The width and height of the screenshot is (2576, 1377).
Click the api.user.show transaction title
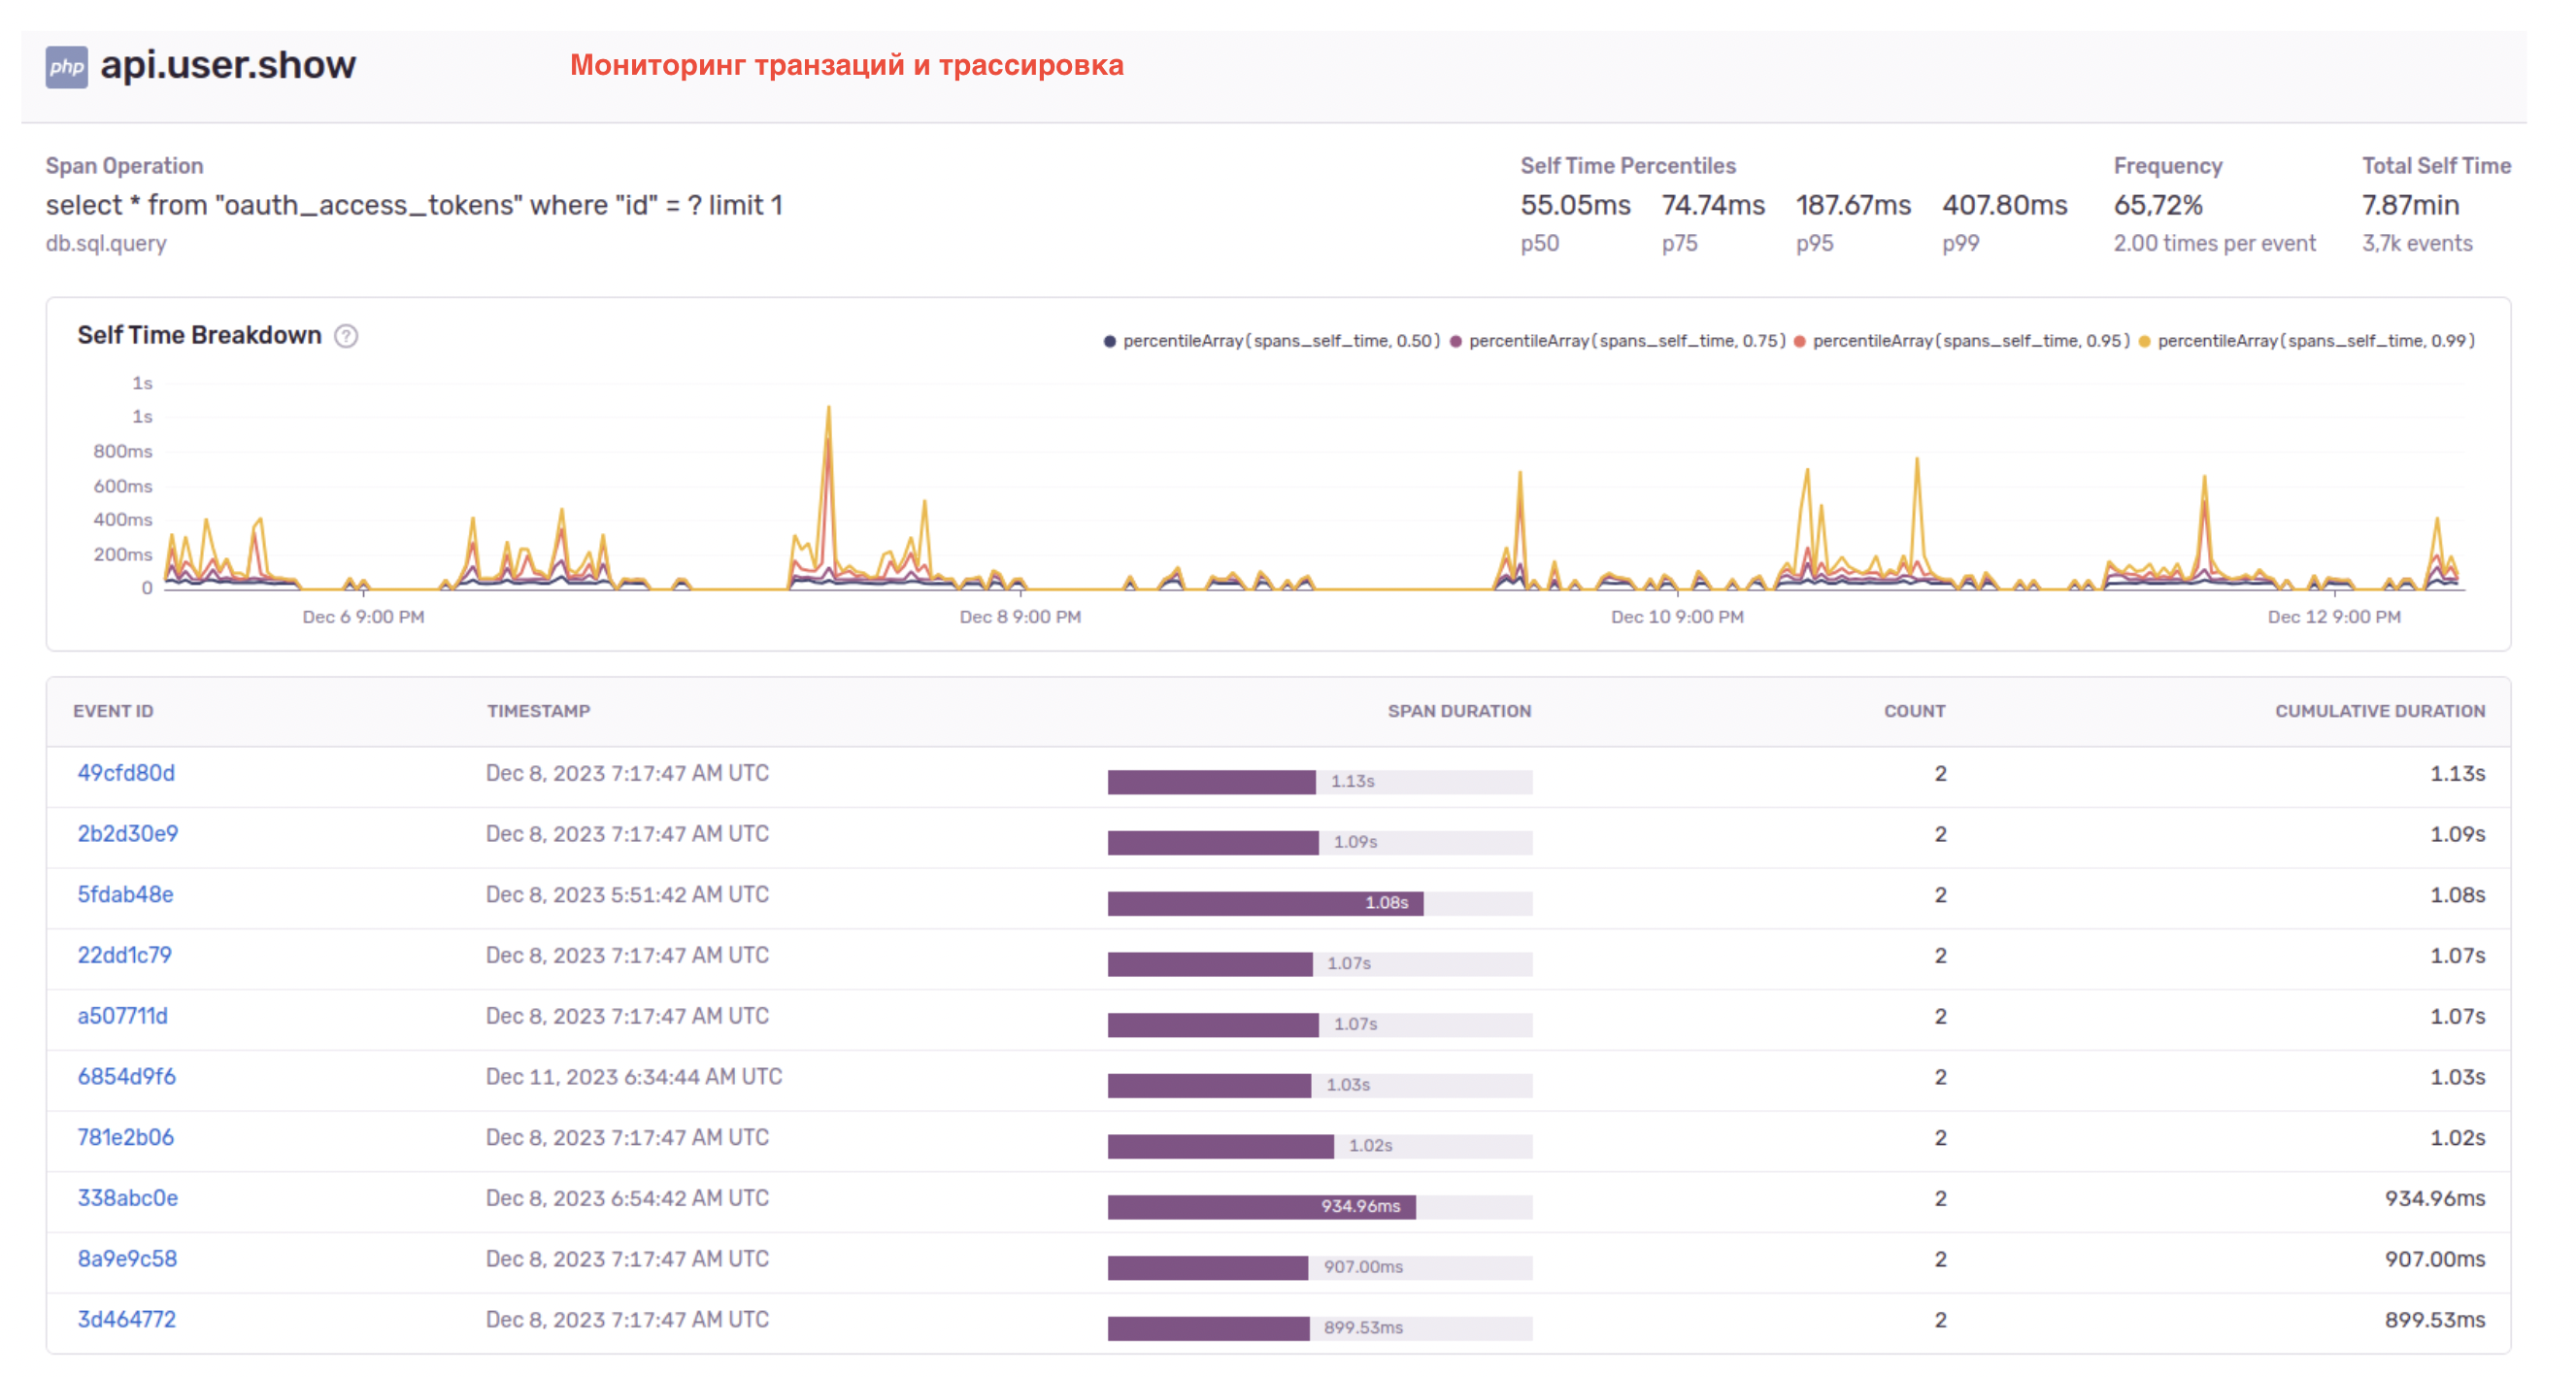pyautogui.click(x=228, y=65)
